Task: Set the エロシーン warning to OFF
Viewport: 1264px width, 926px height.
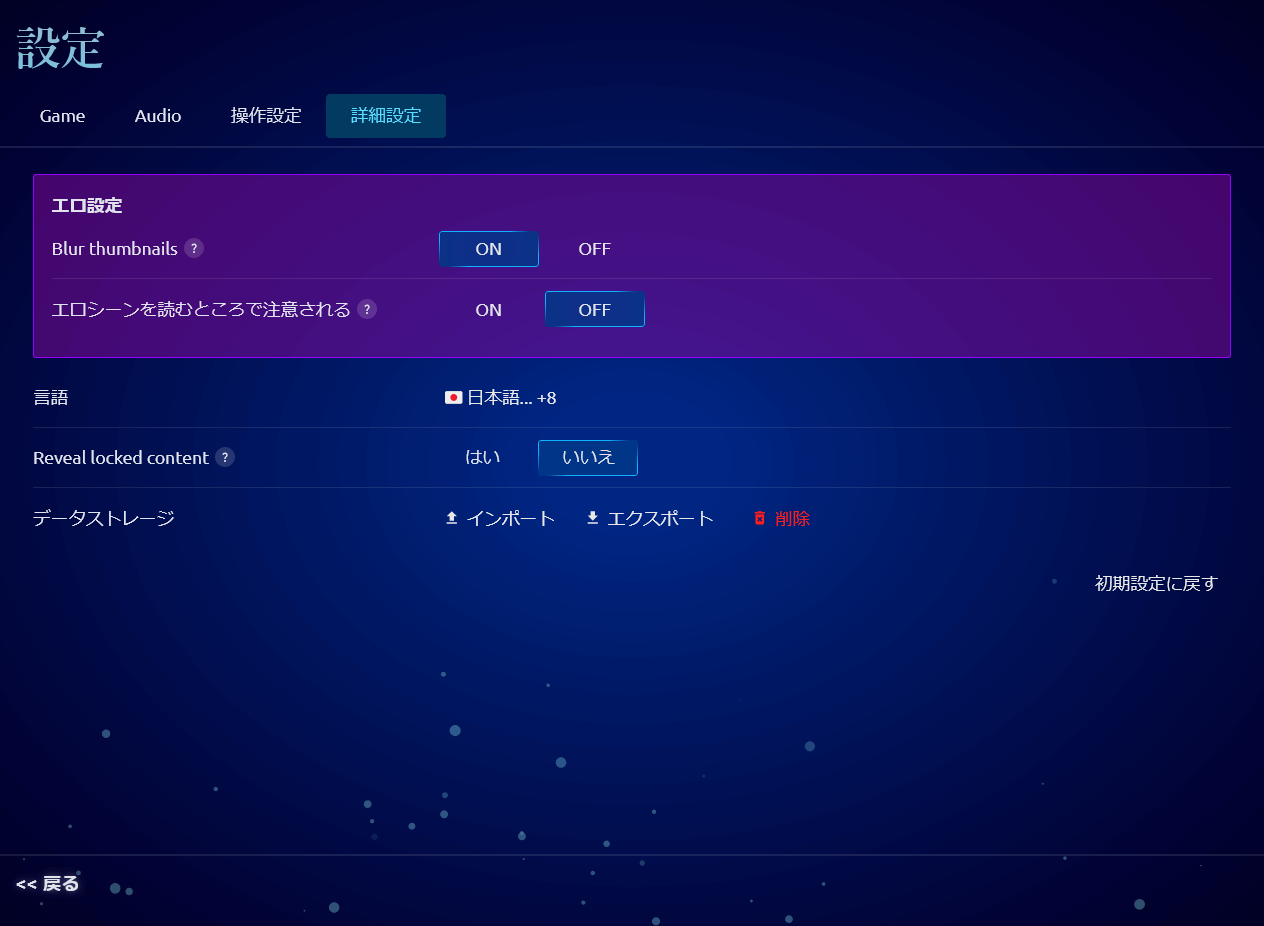Action: coord(594,310)
